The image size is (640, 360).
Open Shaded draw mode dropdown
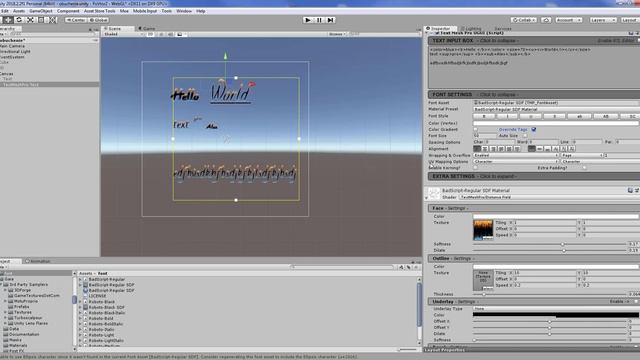(123, 34)
